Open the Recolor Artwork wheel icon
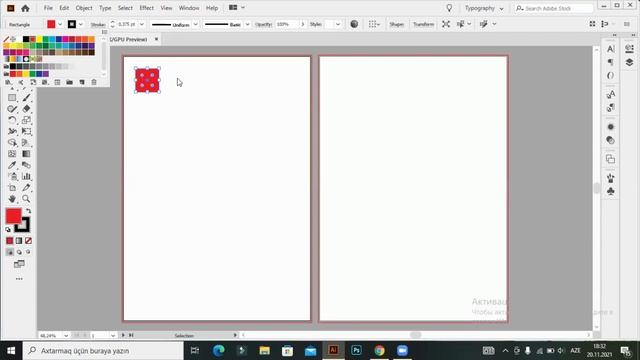Image resolution: width=640 pixels, height=360 pixels. (354, 24)
